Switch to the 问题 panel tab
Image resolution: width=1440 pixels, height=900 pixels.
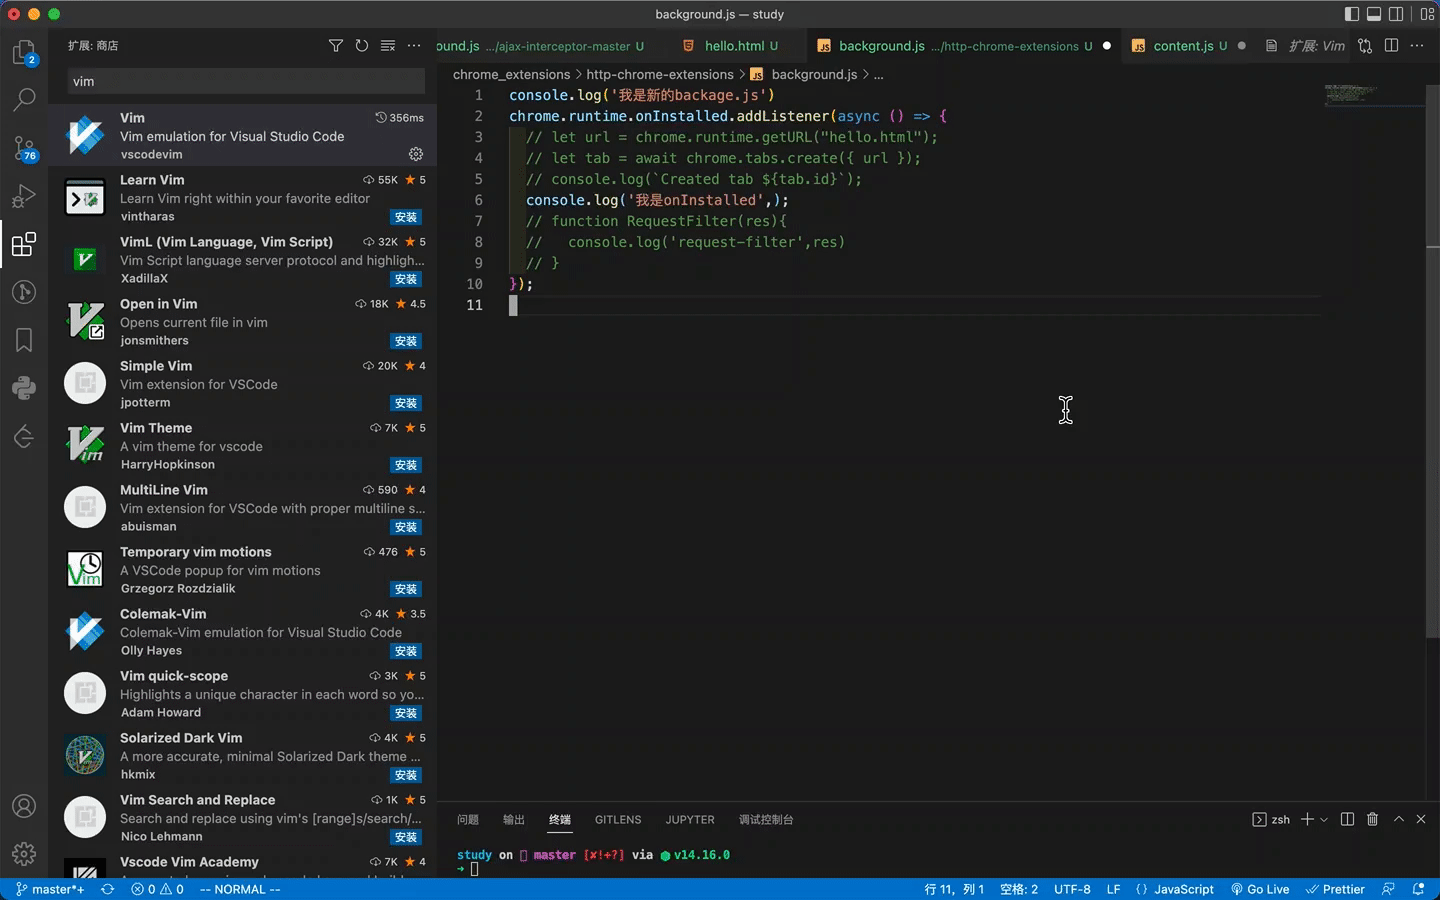click(x=468, y=819)
